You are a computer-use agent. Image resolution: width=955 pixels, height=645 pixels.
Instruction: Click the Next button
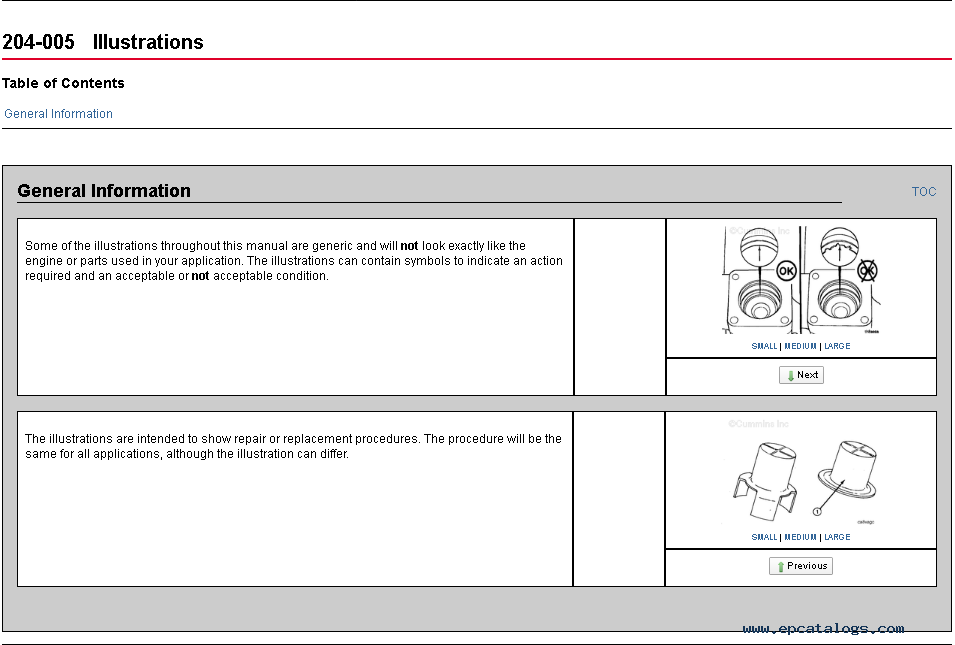coord(801,375)
